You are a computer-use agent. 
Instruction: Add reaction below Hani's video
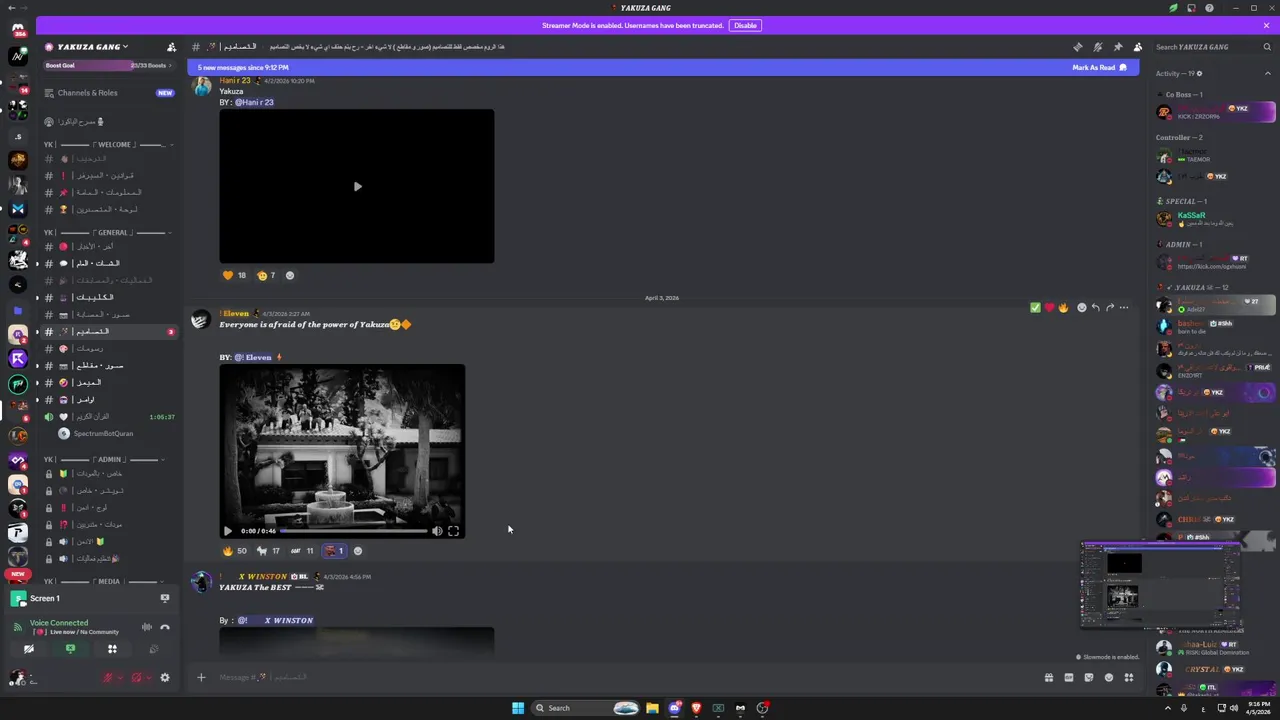coord(290,275)
